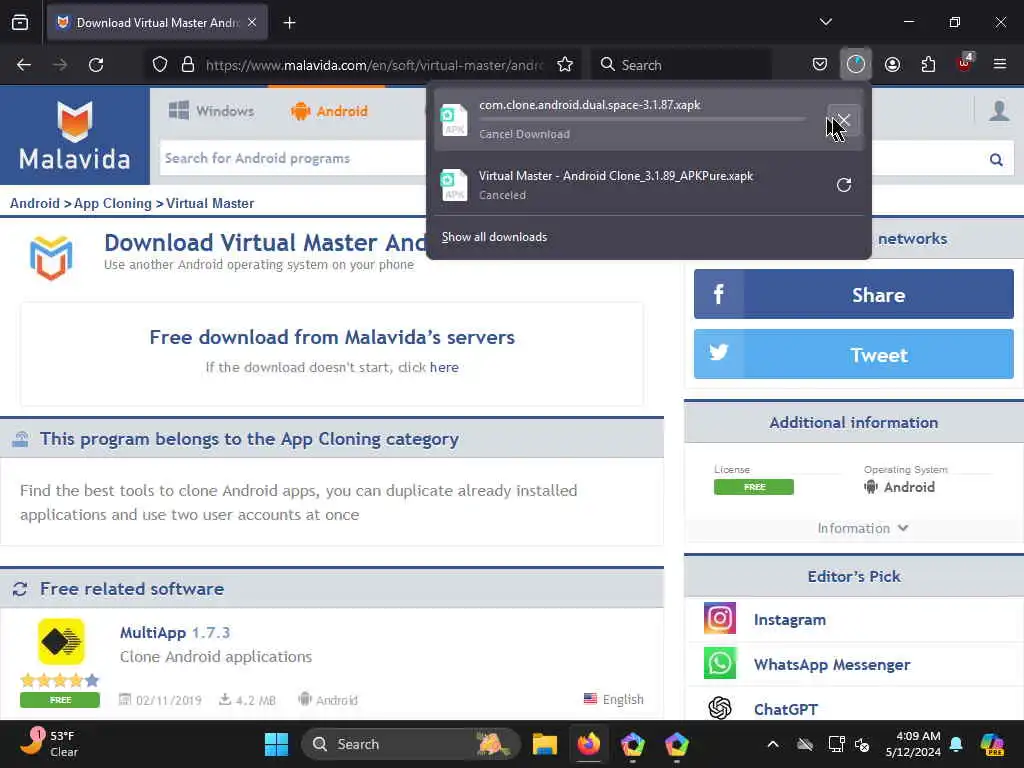Share on Facebook
The height and width of the screenshot is (768, 1024).
coord(854,295)
